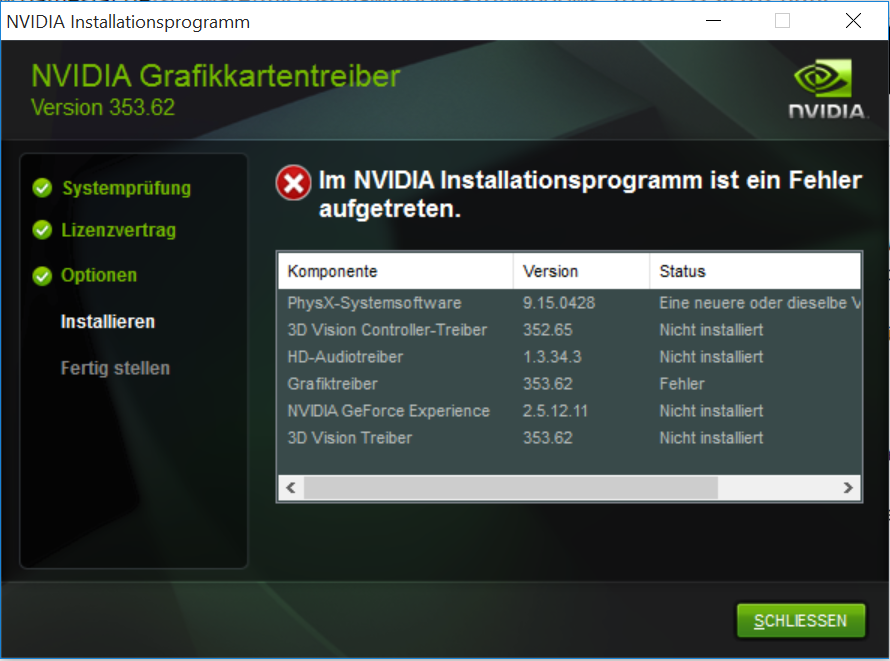The width and height of the screenshot is (890, 661).
Task: Click the scroll left arrow of the table
Action: (291, 488)
